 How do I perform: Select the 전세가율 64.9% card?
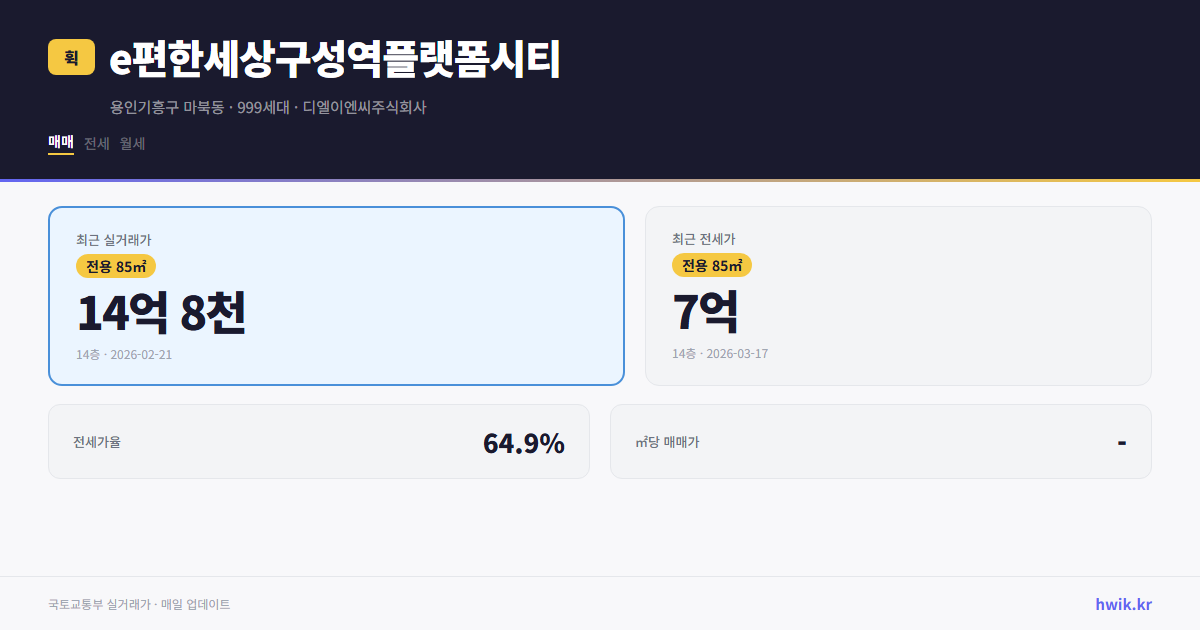(320, 441)
